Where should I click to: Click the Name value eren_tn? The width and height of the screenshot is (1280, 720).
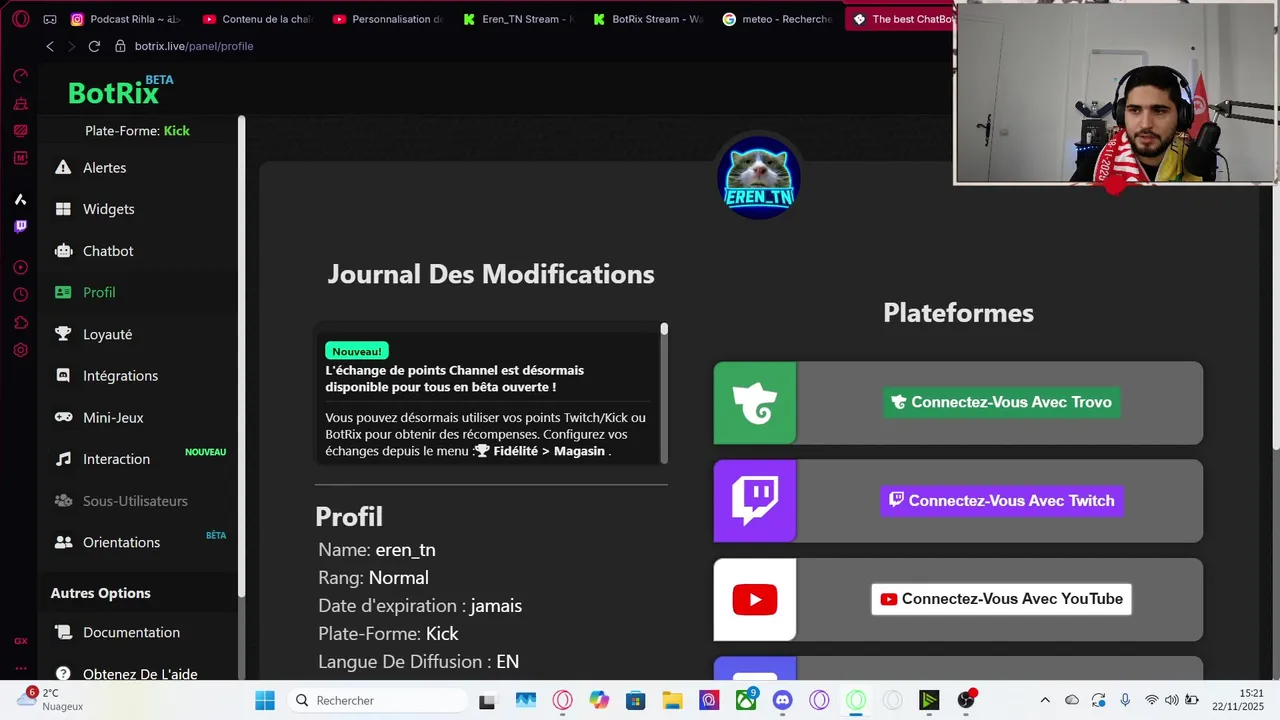pyautogui.click(x=405, y=550)
